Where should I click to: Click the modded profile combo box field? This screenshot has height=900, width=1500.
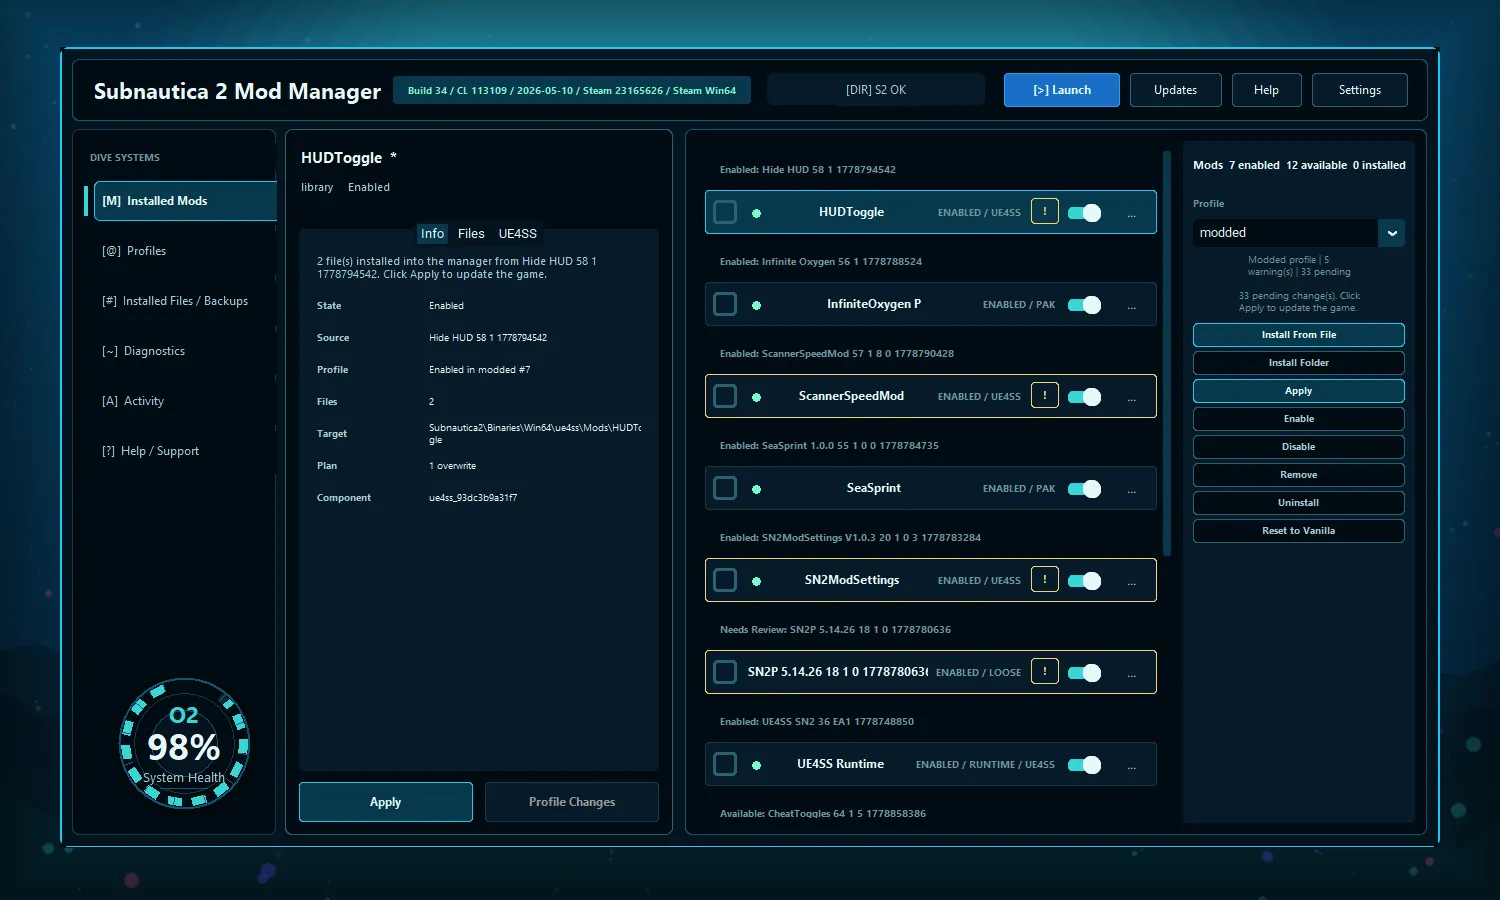pos(1298,233)
